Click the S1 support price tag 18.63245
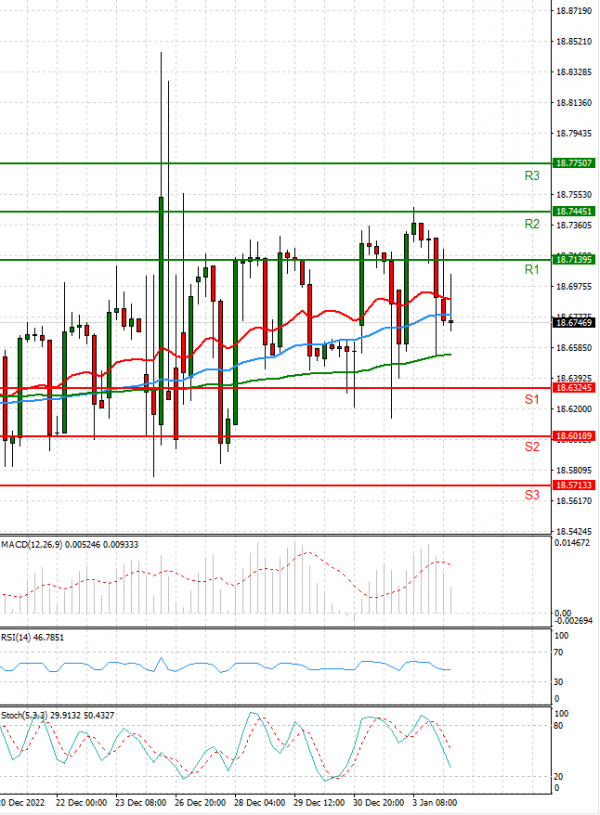 click(573, 388)
